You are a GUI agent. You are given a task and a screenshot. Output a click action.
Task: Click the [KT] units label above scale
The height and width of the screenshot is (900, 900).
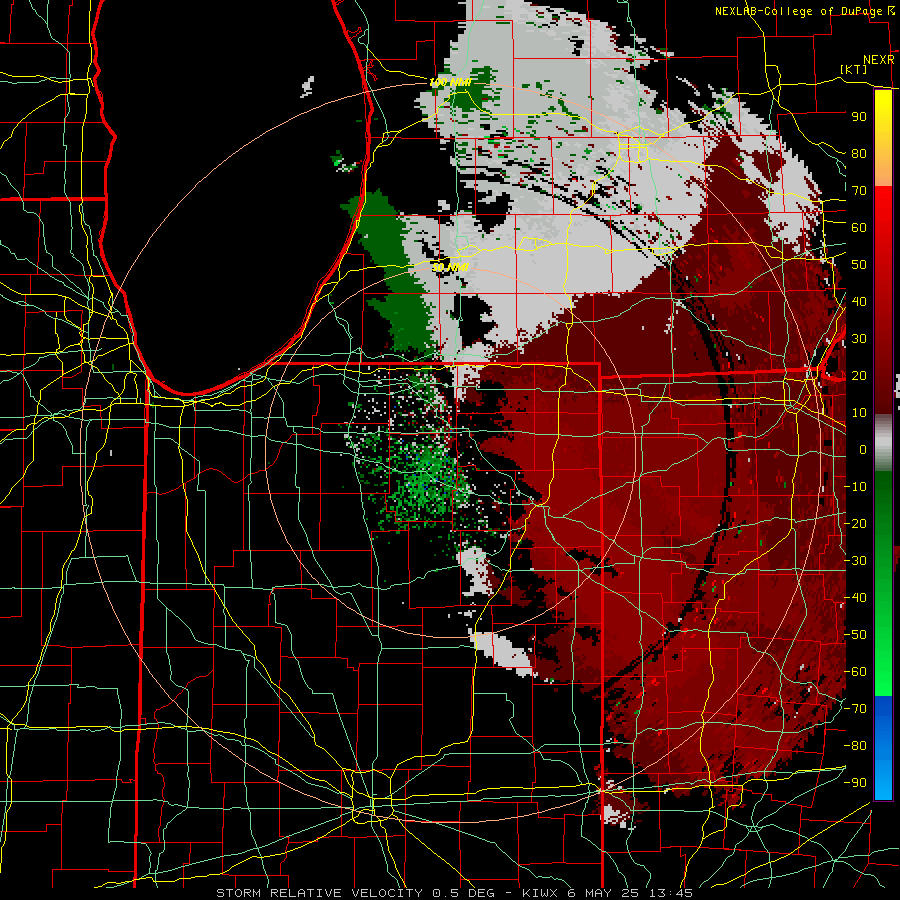tap(854, 69)
